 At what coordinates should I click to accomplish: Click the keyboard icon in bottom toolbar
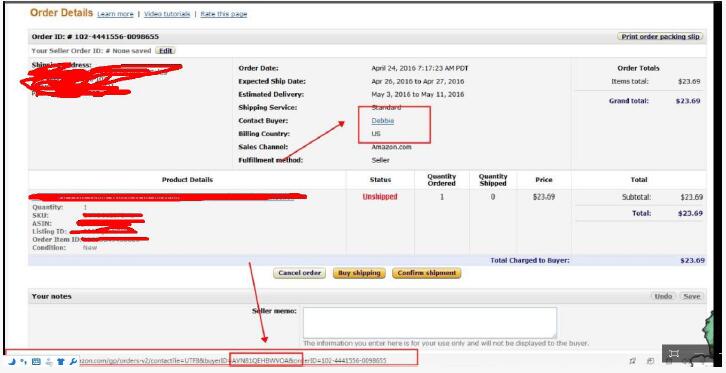point(36,361)
